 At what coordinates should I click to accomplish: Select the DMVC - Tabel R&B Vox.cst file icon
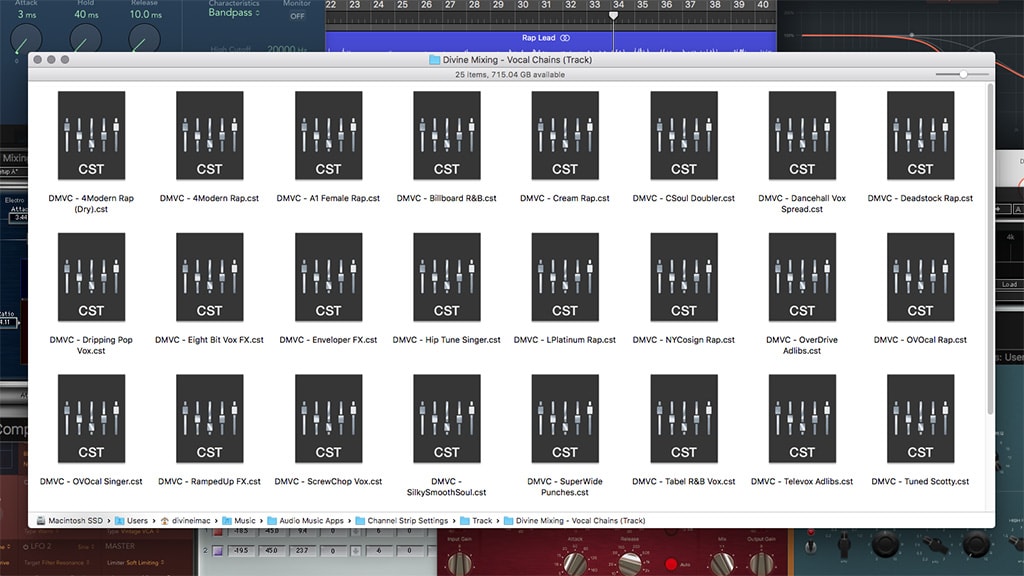point(684,419)
